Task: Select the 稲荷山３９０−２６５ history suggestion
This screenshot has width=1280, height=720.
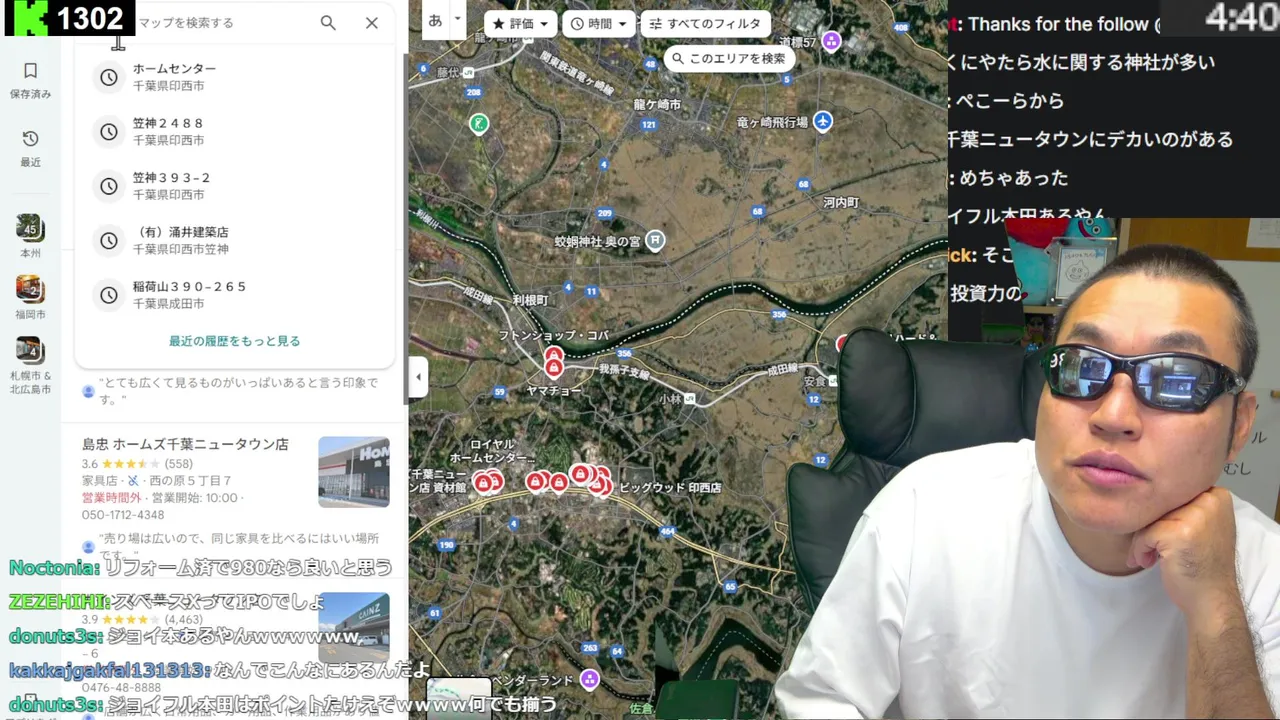Action: [x=235, y=295]
